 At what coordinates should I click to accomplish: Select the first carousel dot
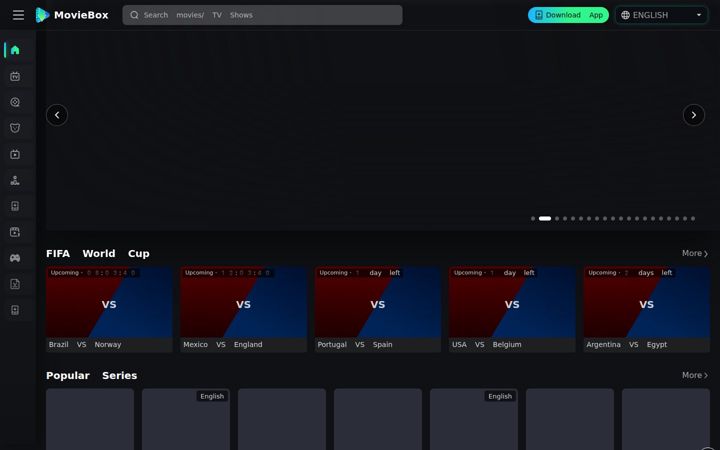pos(533,219)
